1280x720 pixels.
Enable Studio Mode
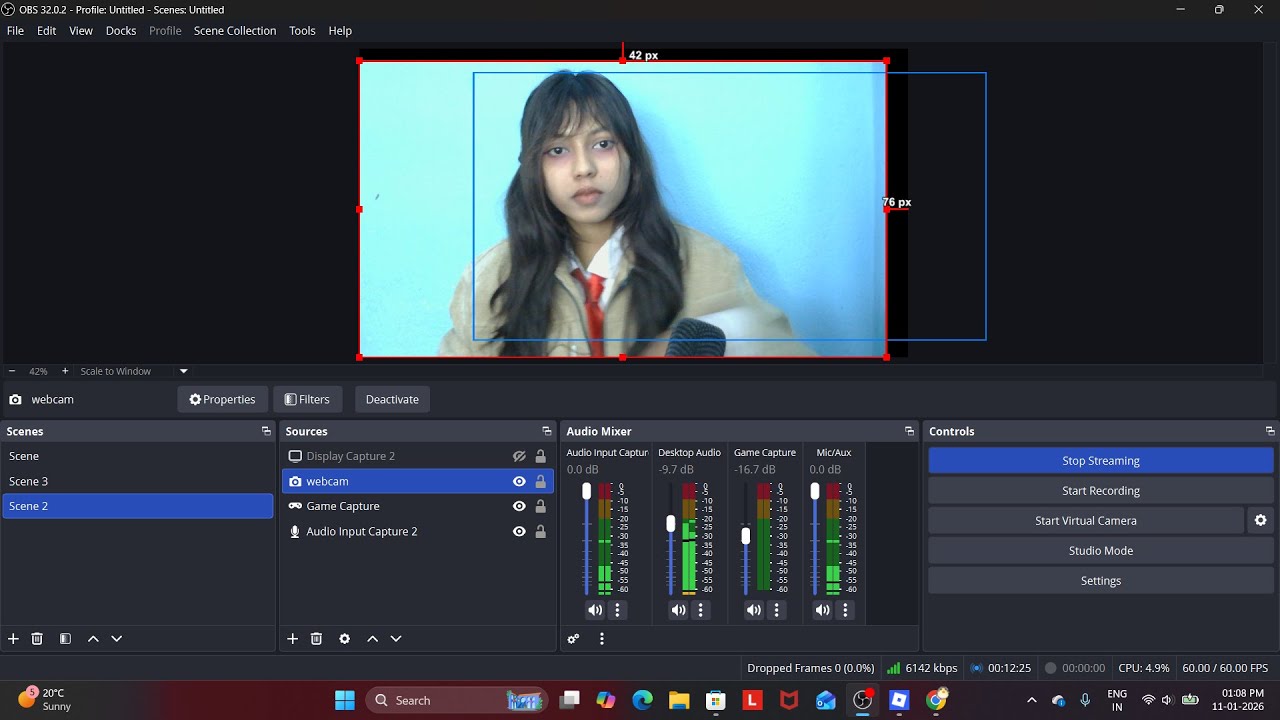pos(1101,551)
